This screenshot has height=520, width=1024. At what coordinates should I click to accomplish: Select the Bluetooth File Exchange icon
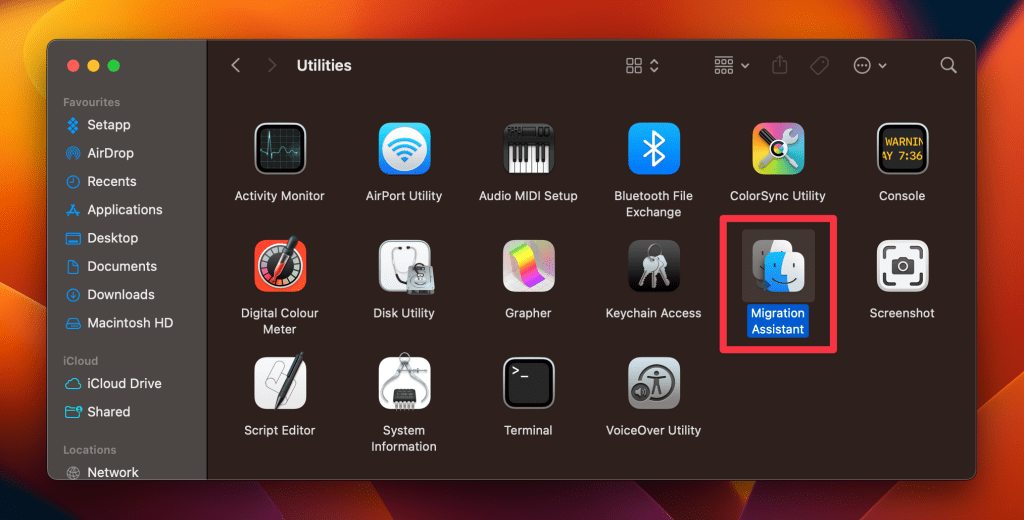coord(653,149)
